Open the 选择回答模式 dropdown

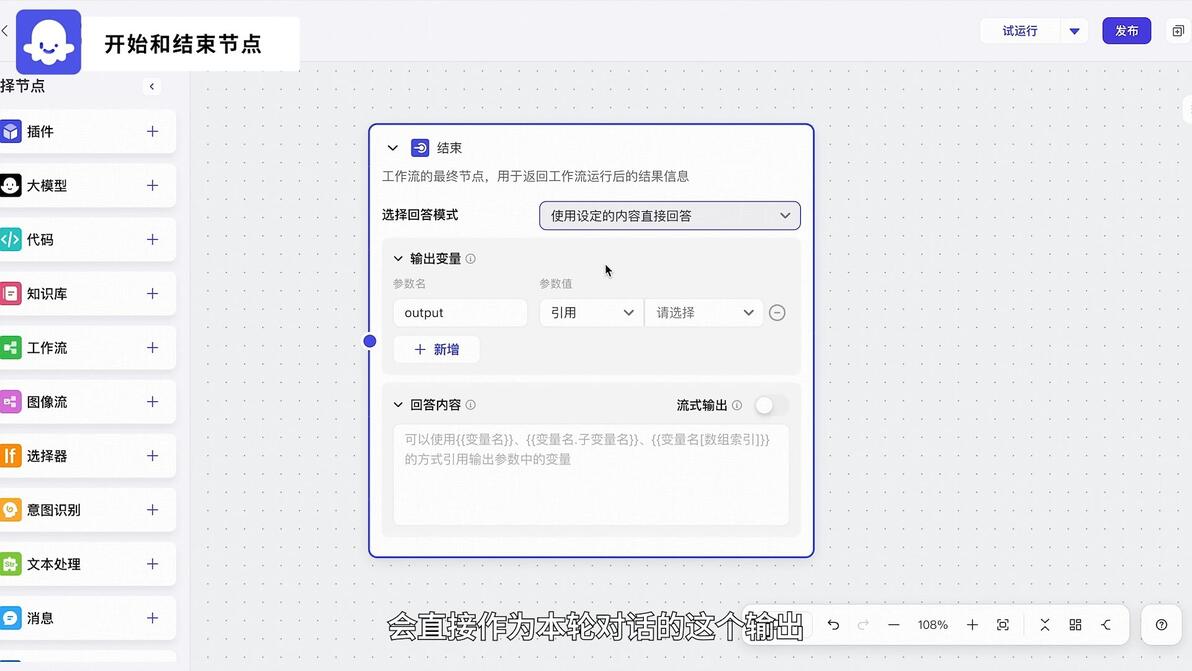pos(670,216)
